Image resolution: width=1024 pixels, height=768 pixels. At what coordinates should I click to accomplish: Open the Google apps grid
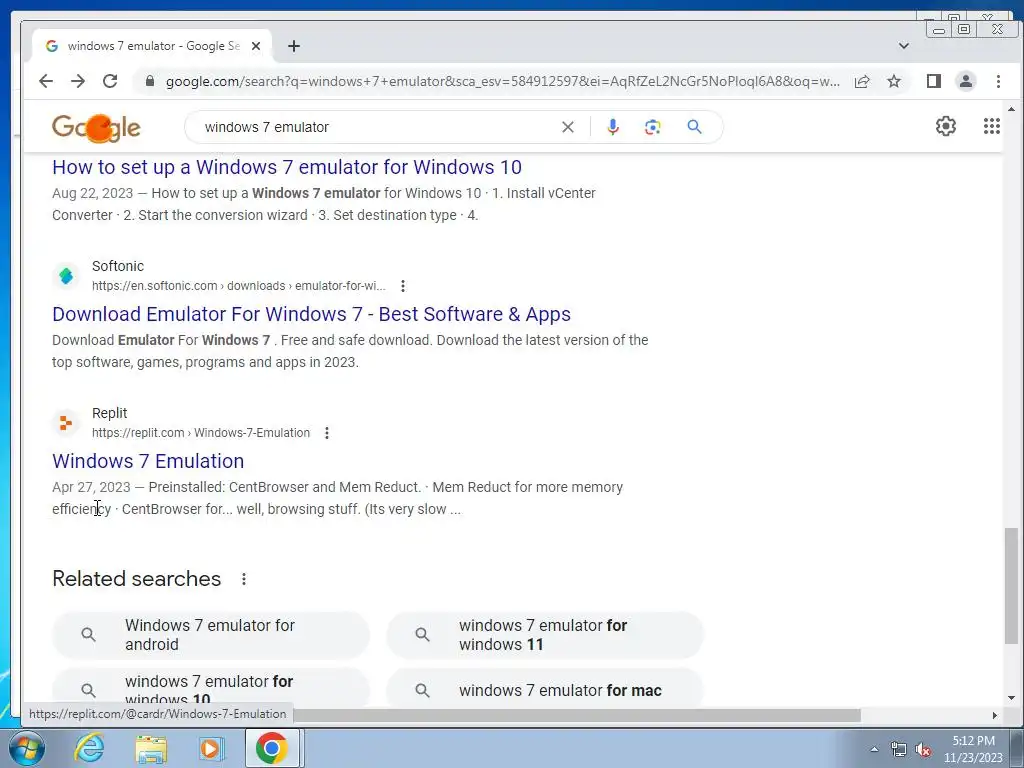pos(992,126)
